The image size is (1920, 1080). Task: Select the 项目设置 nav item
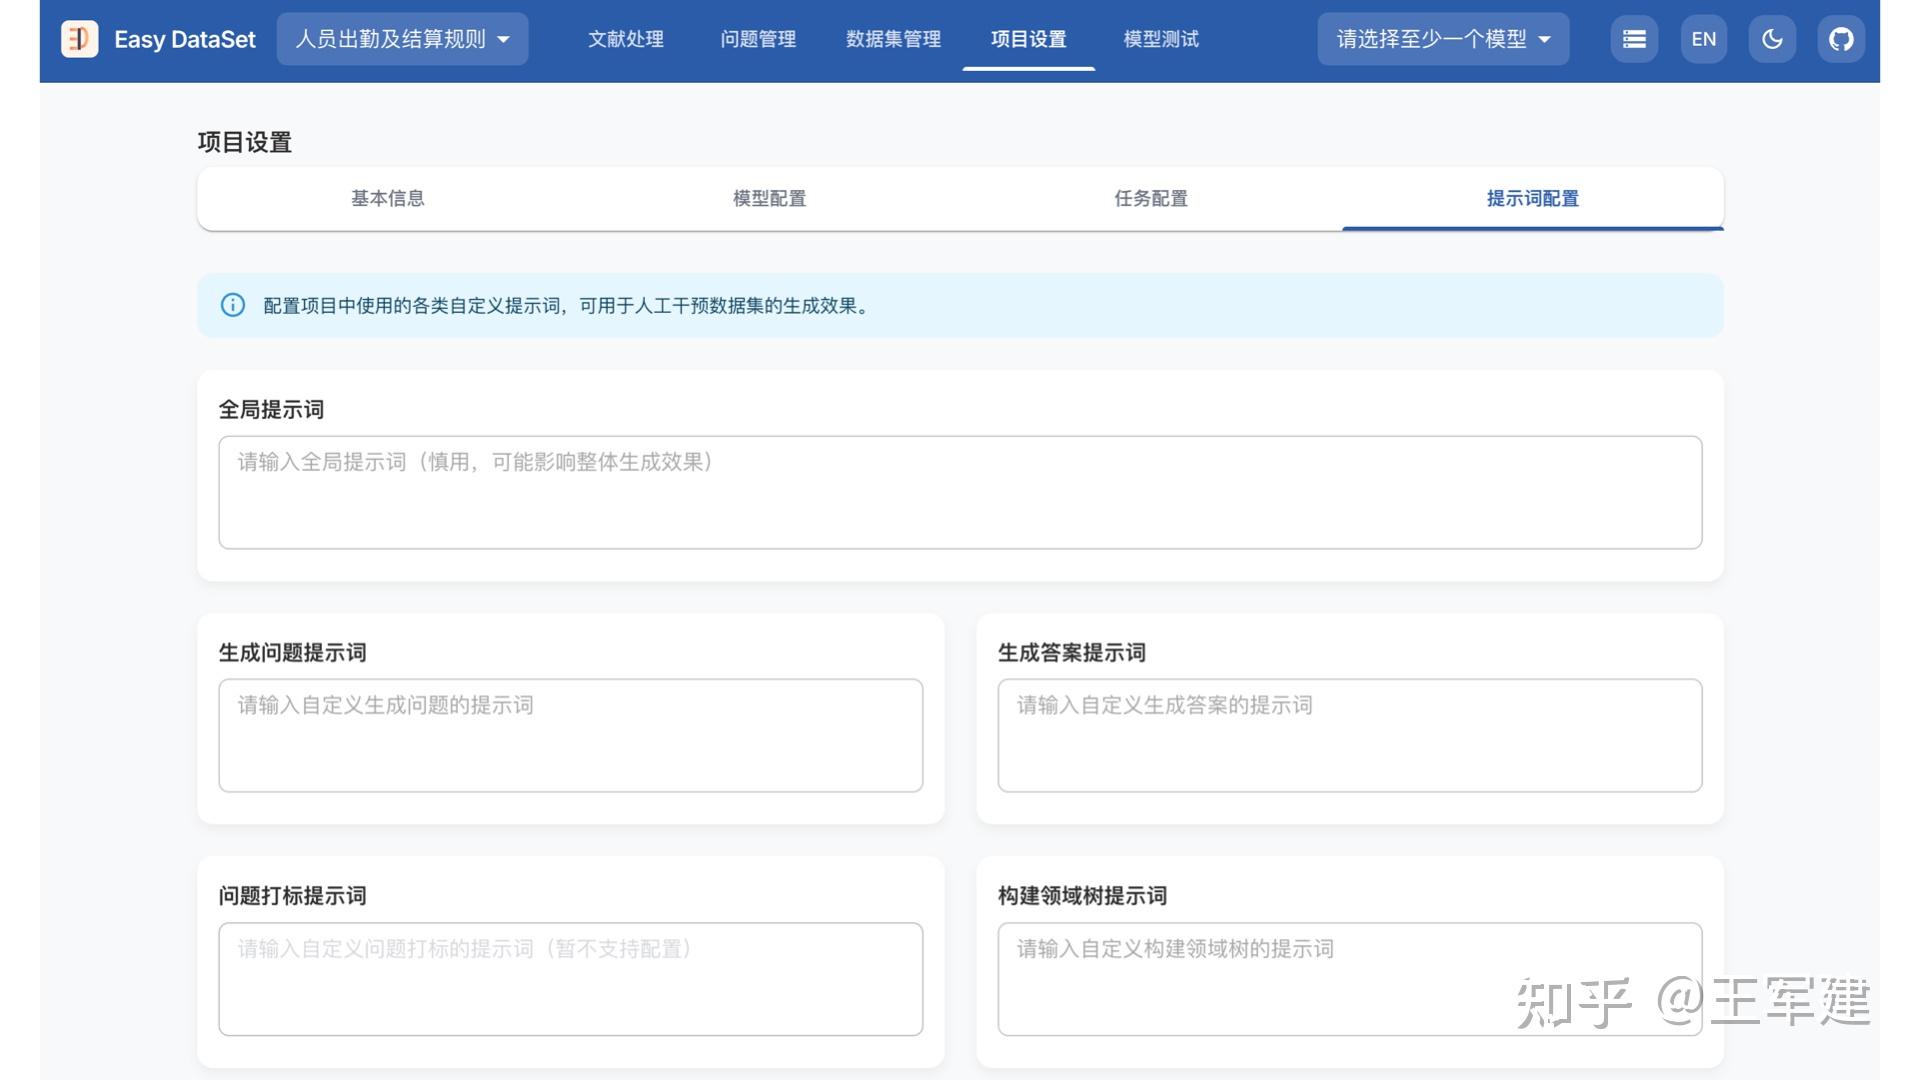click(x=1028, y=39)
